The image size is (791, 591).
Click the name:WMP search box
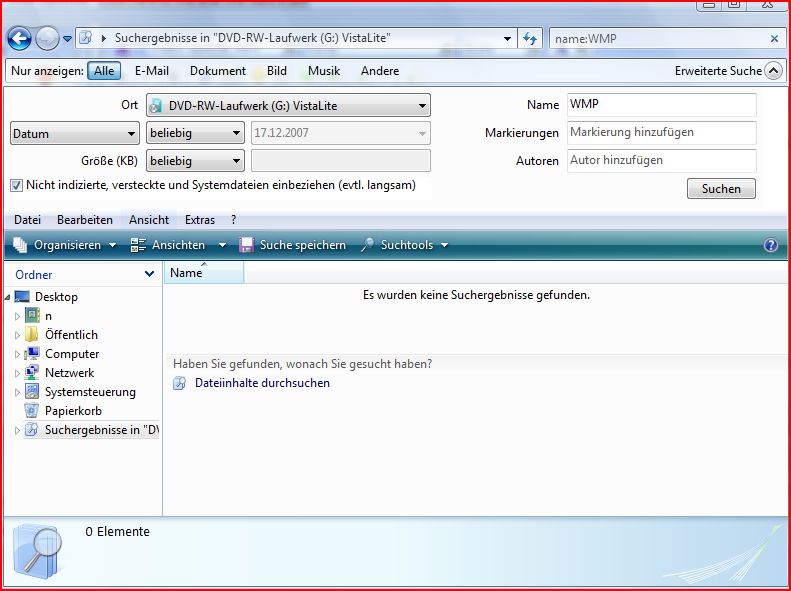[x=658, y=39]
